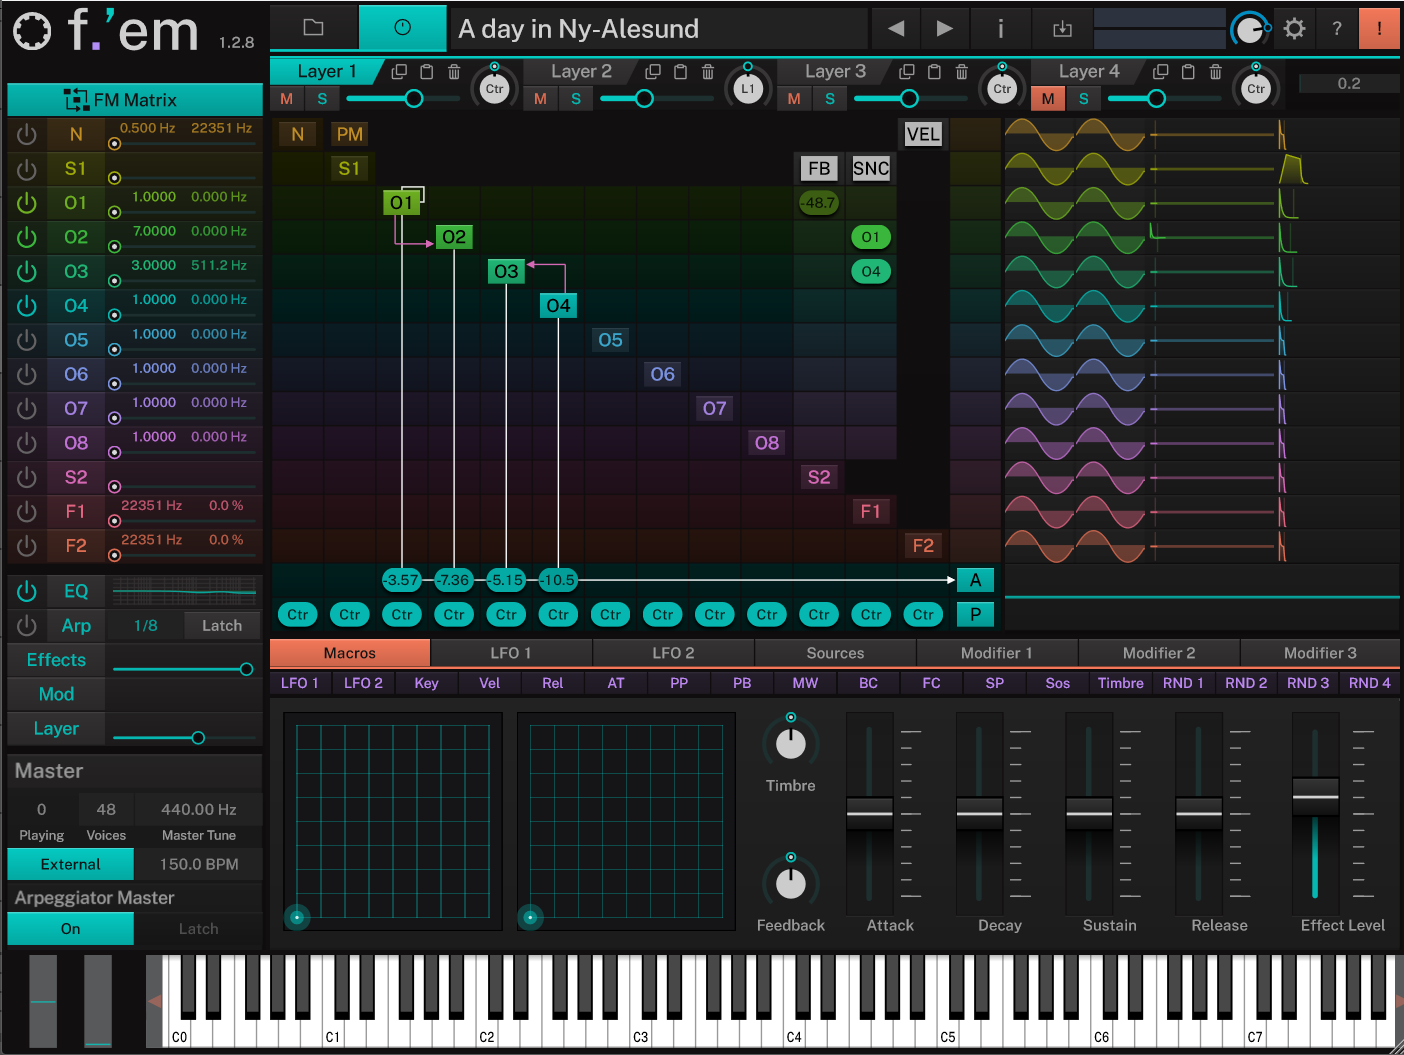
Task: Open the settings gear icon
Action: (x=1294, y=28)
